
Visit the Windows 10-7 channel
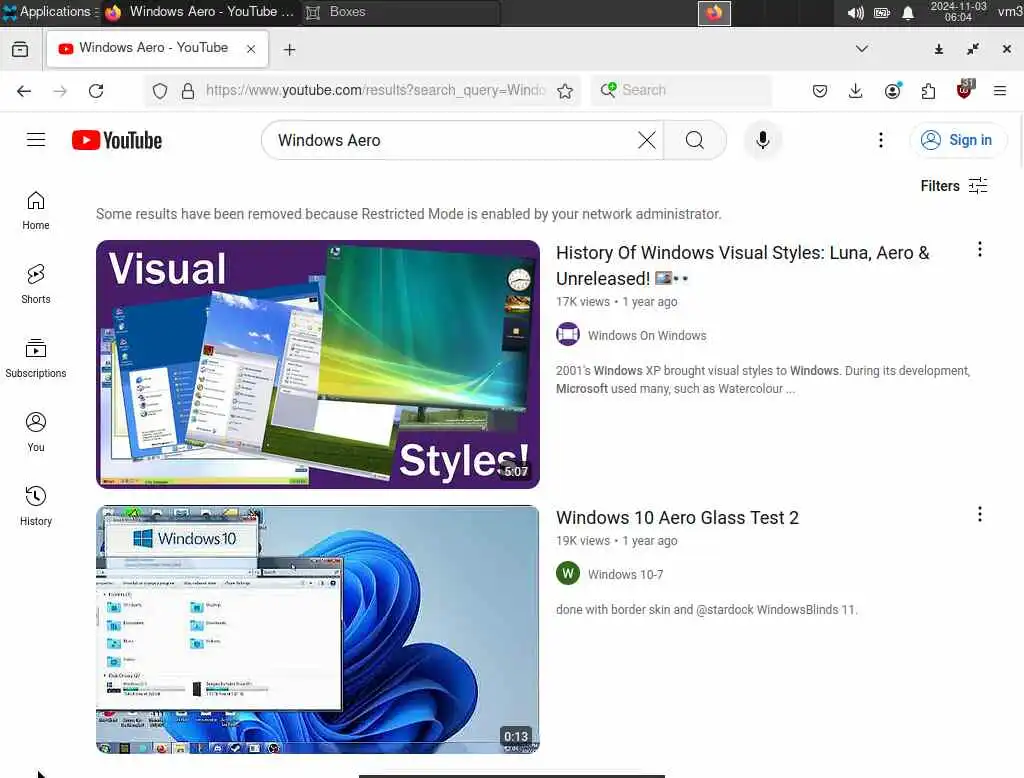point(625,574)
